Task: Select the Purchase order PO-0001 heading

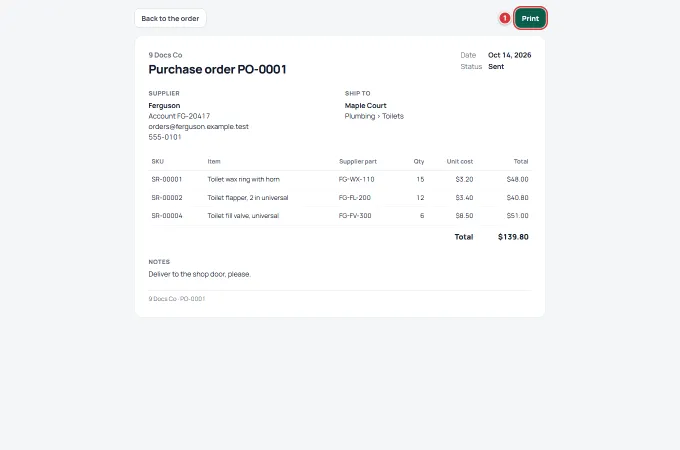Action: tap(217, 69)
